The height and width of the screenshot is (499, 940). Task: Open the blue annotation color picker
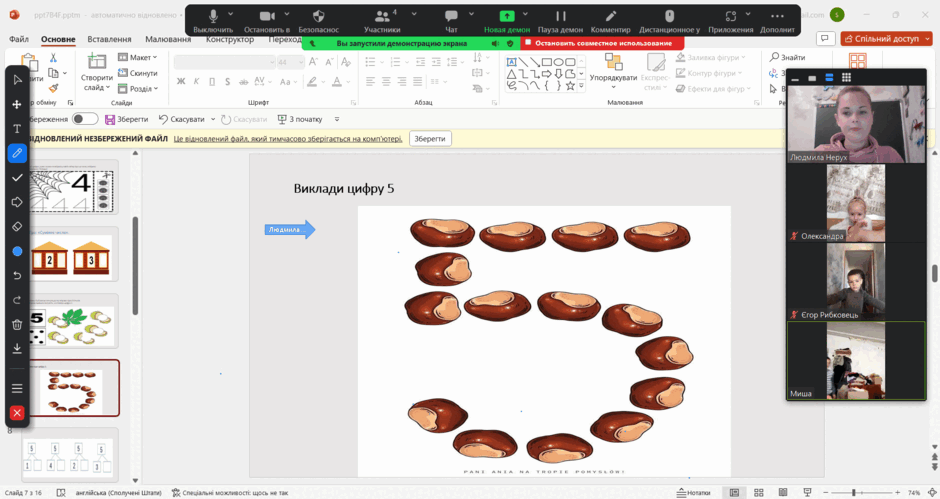17,251
